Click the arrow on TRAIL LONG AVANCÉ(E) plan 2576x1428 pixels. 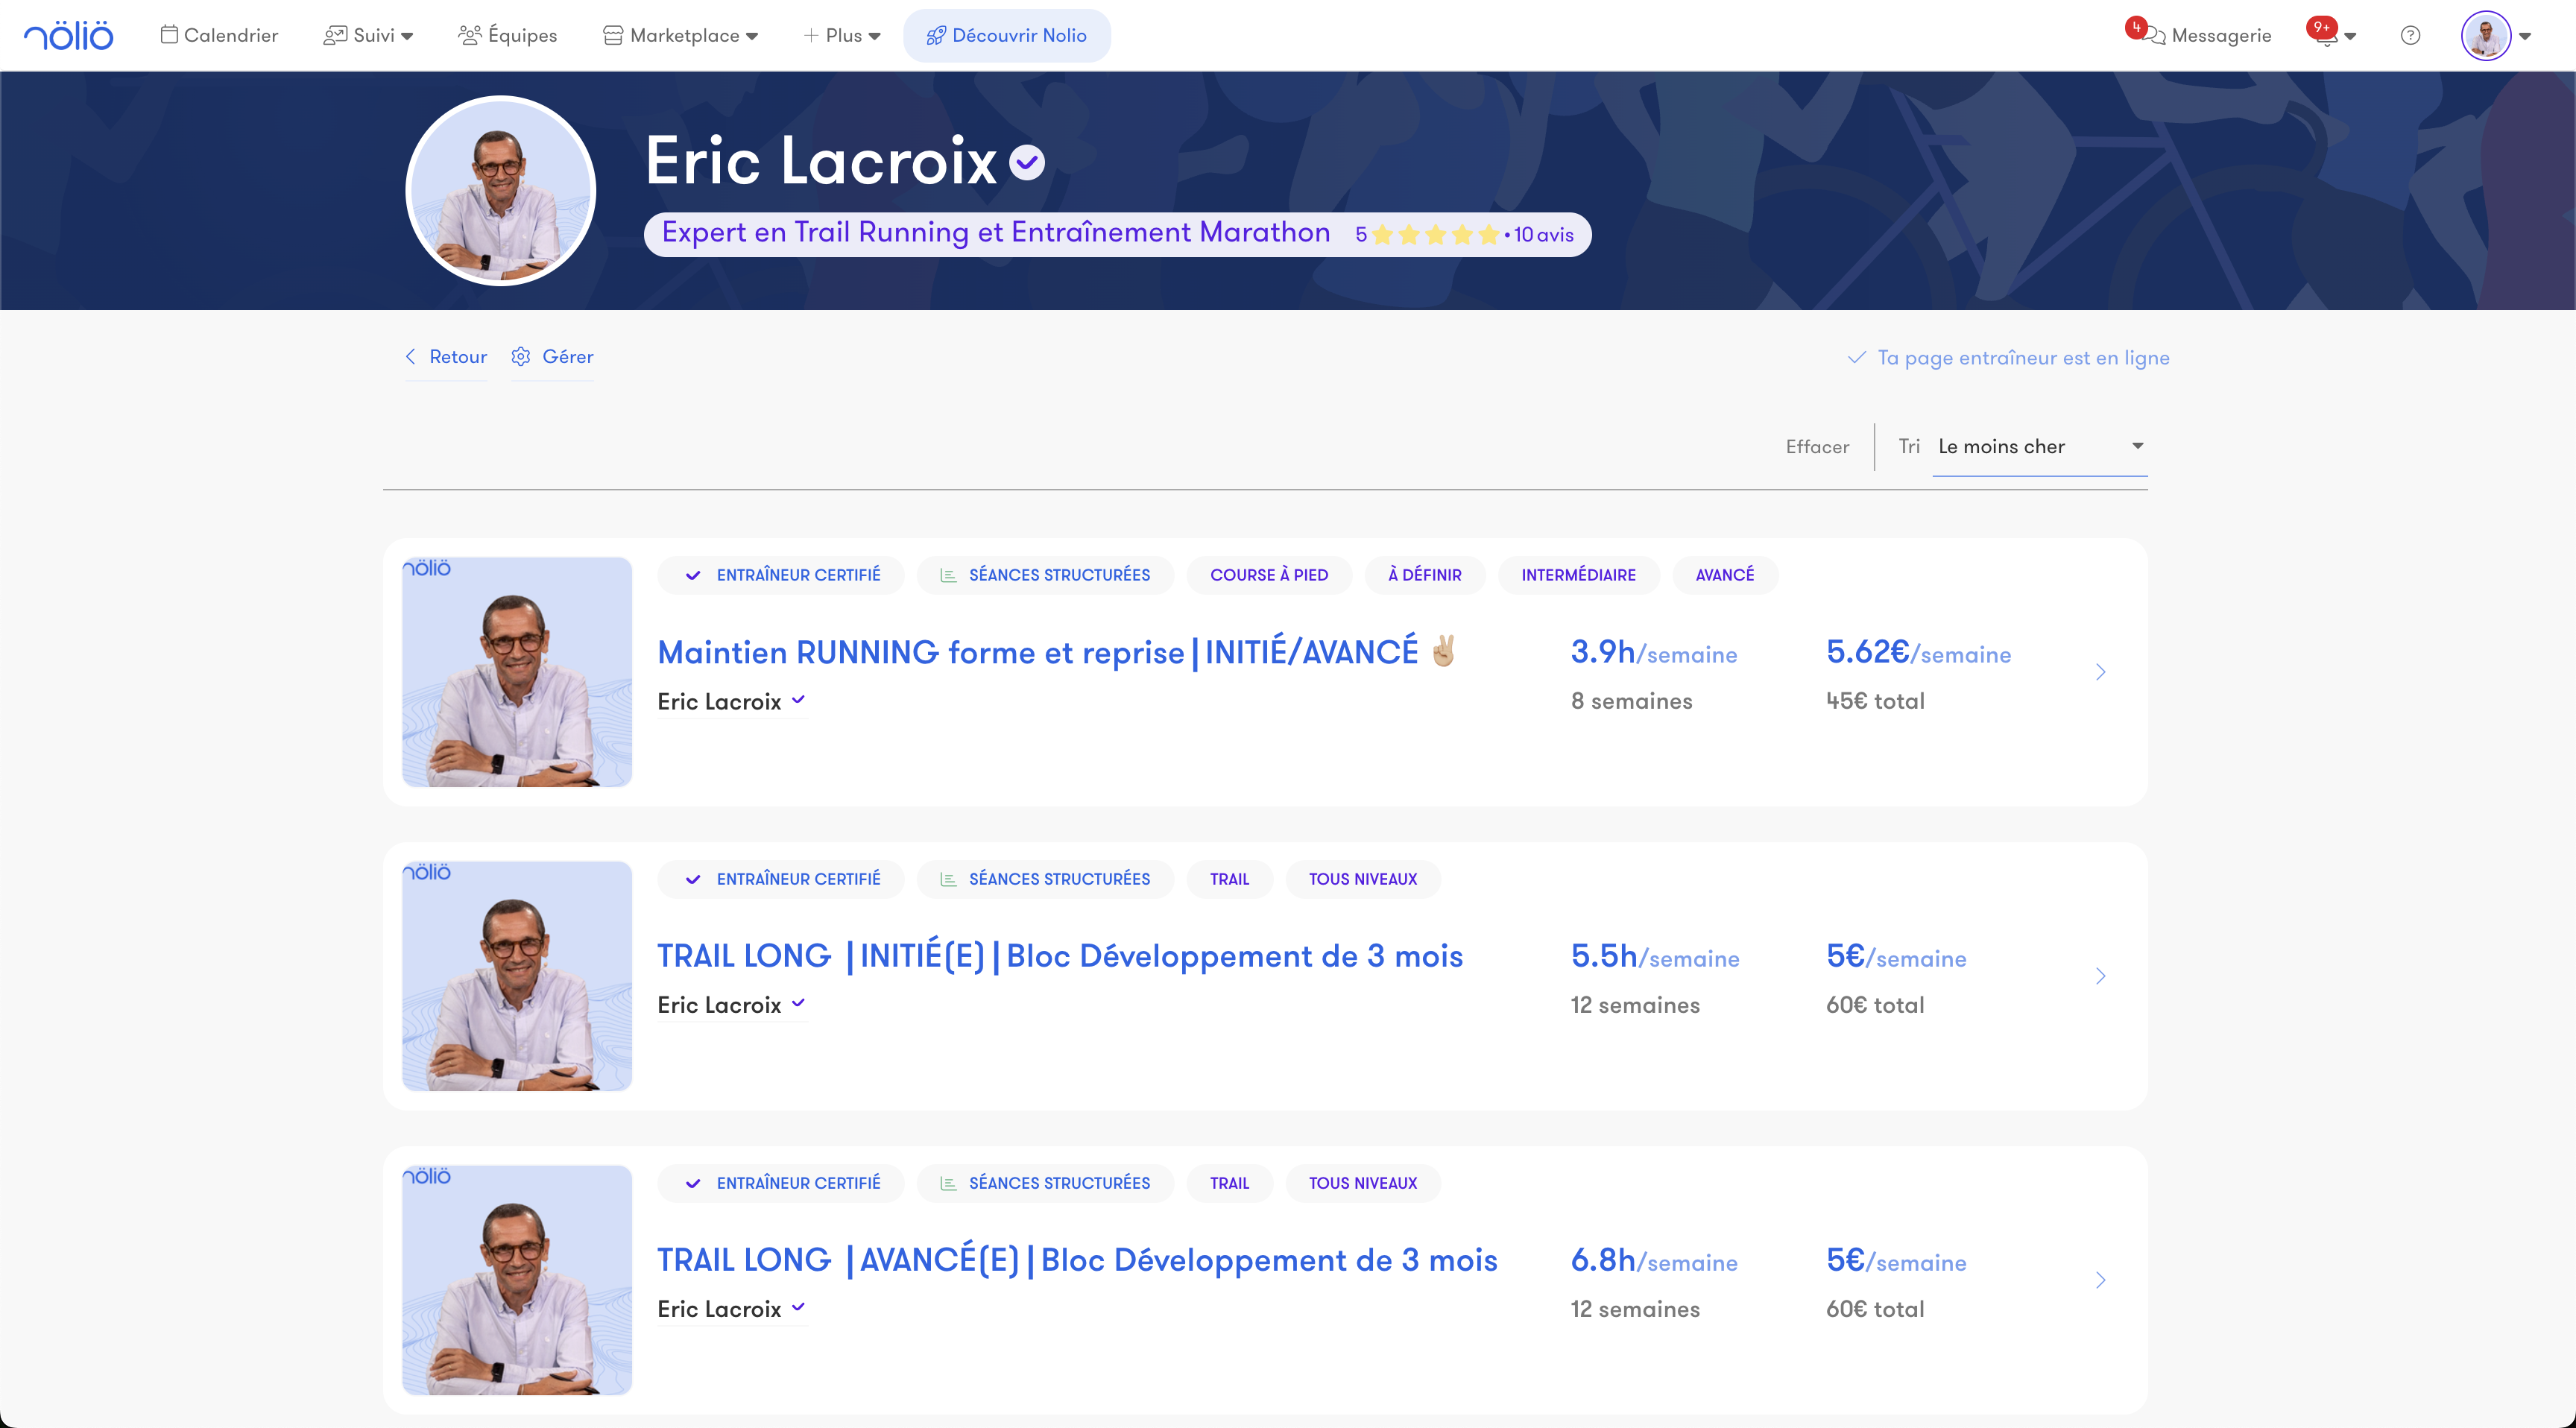[2100, 1280]
